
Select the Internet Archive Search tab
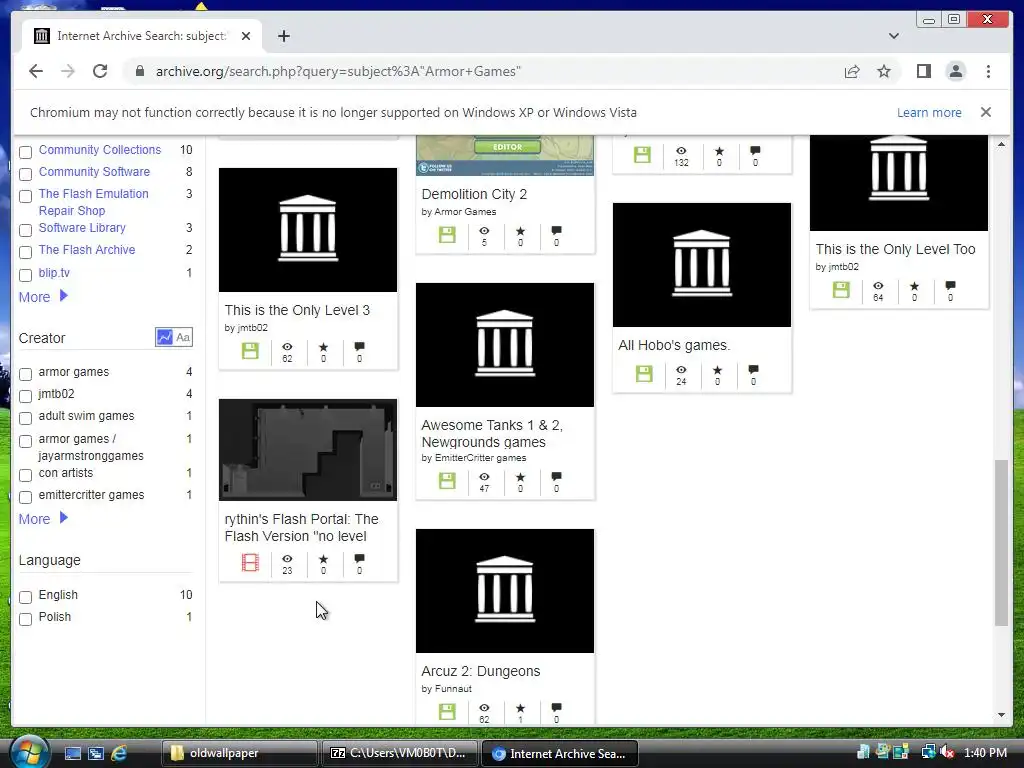coord(142,36)
